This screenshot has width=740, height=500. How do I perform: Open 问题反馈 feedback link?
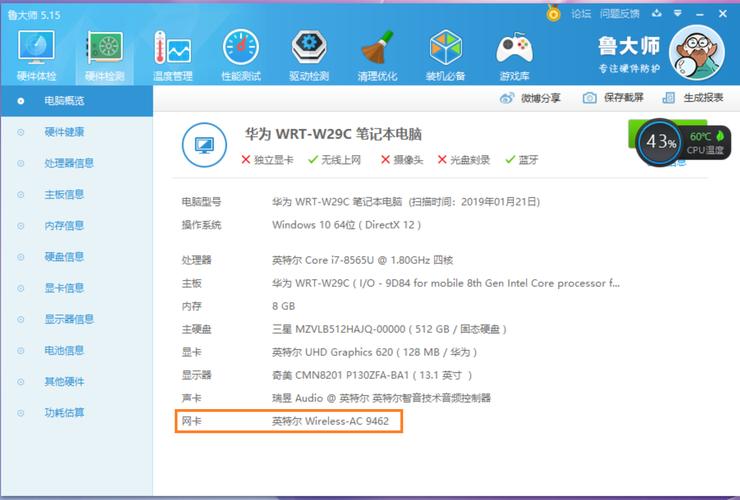point(620,14)
